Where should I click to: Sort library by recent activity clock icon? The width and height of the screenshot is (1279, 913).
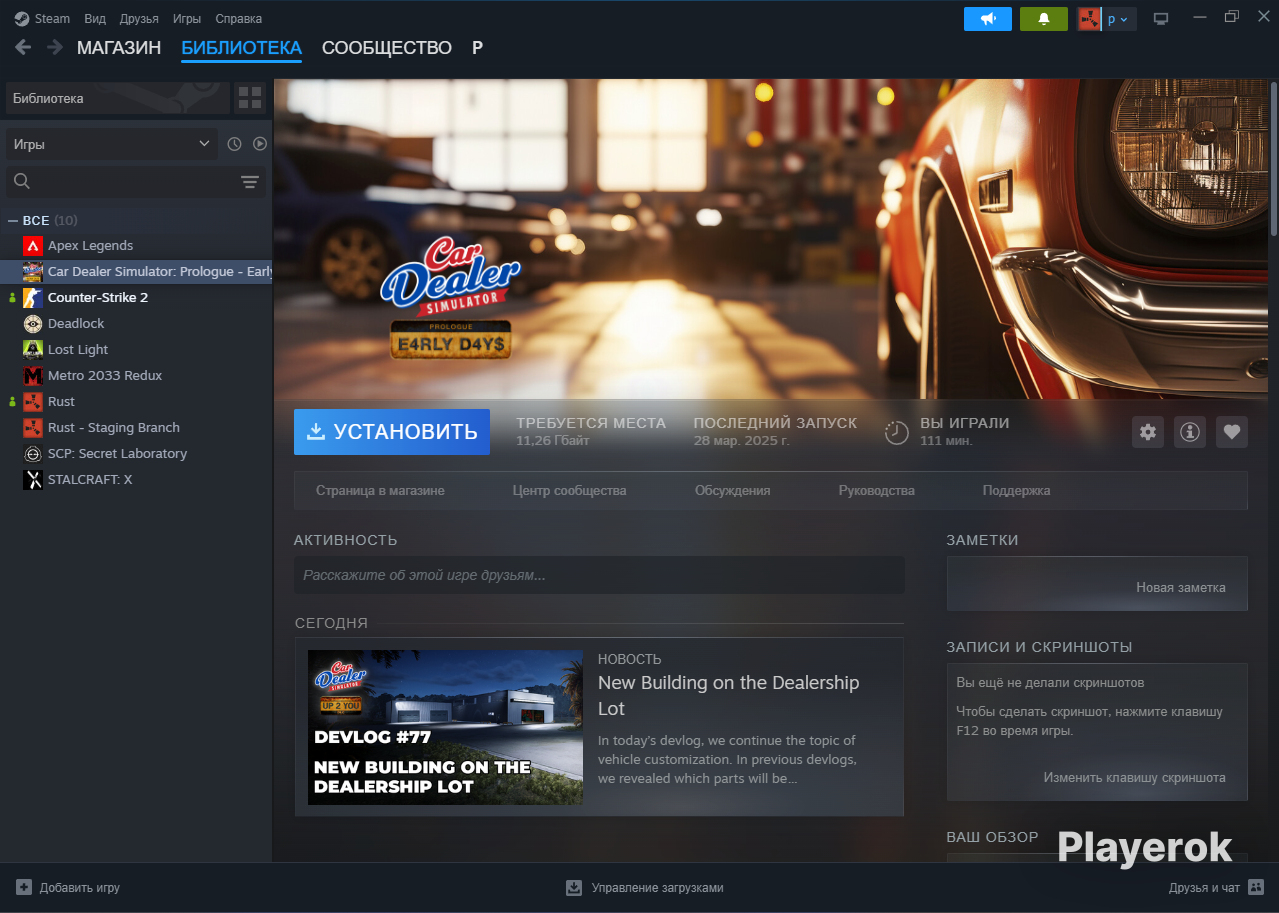pyautogui.click(x=234, y=144)
